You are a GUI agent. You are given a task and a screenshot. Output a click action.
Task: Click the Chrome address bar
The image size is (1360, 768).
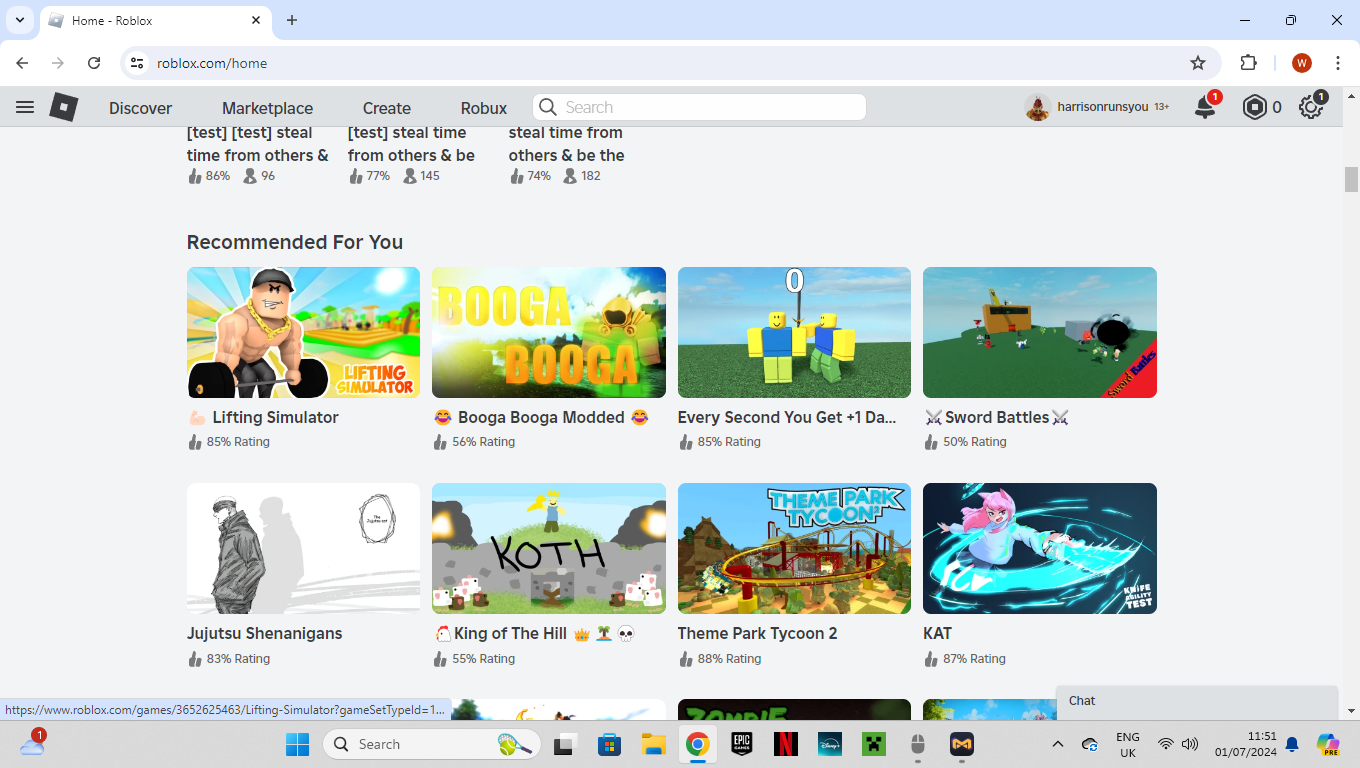tap(670, 63)
